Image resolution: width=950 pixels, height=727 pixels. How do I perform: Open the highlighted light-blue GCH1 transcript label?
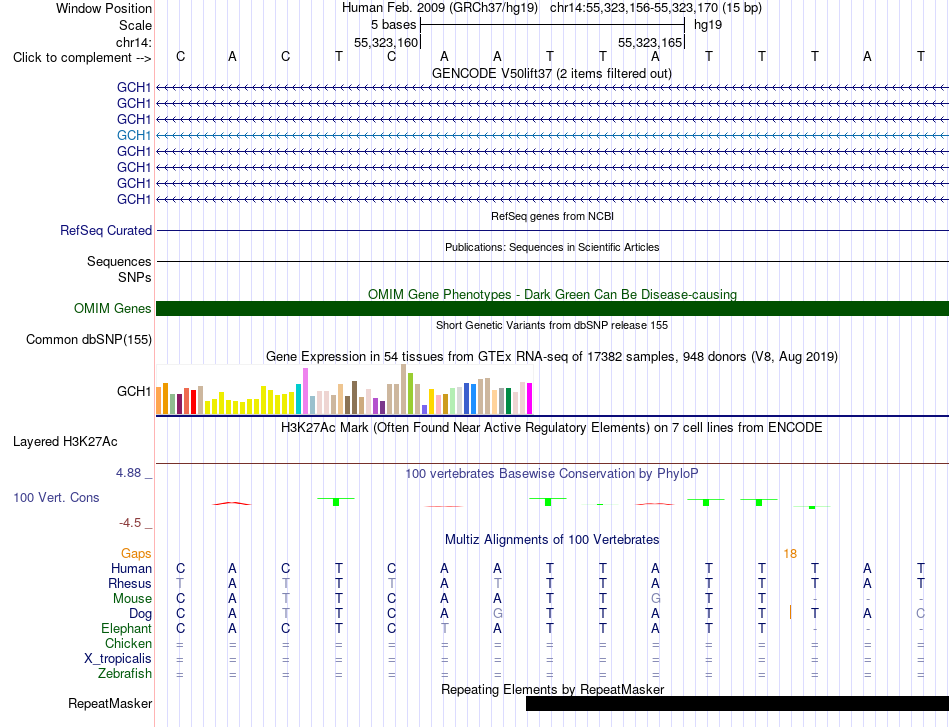(134, 135)
